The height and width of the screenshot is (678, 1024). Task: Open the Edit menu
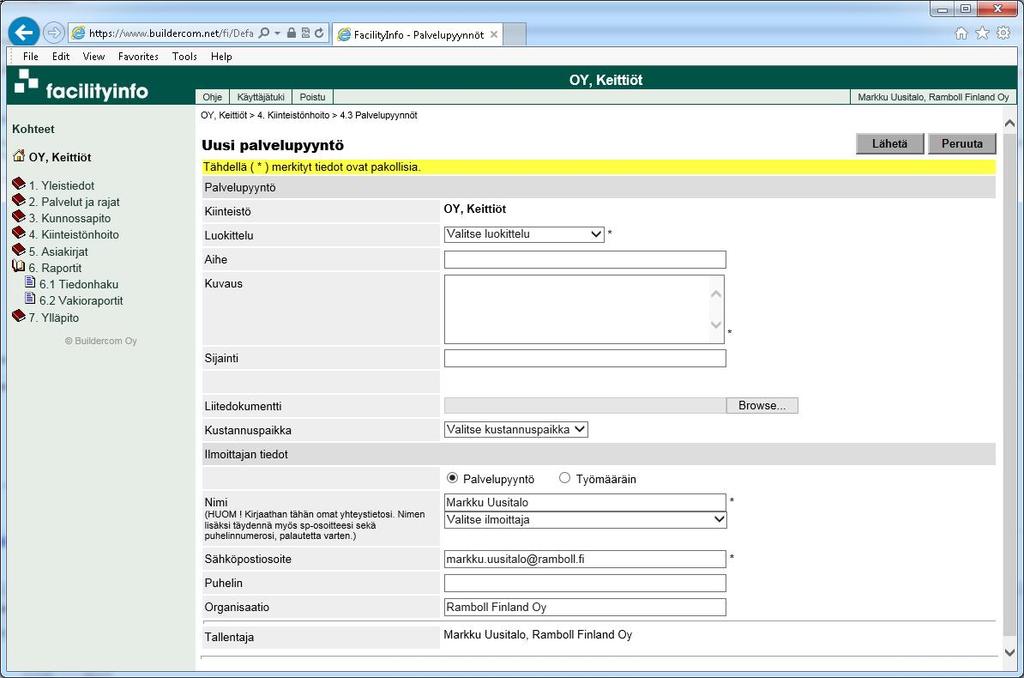click(61, 57)
